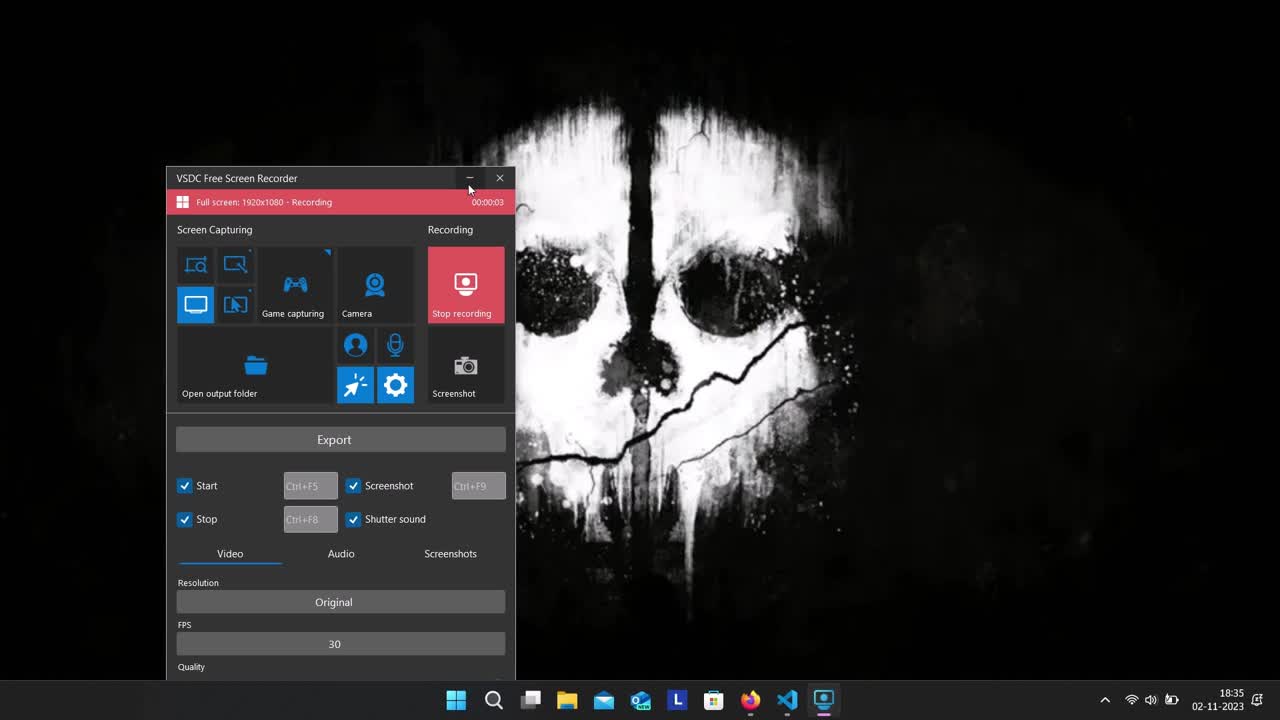Toggle the webcam overlay person icon

click(x=355, y=345)
